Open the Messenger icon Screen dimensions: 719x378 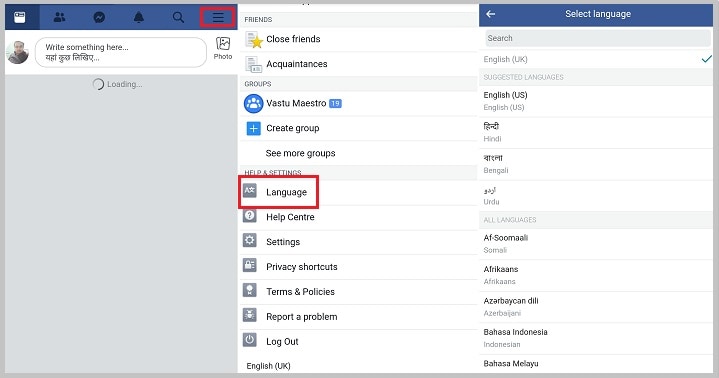(99, 17)
